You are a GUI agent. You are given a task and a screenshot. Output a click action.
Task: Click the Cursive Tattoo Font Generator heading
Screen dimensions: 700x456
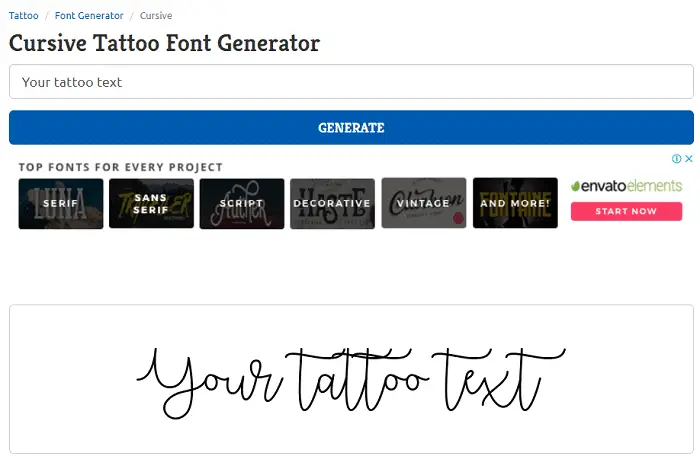coord(164,43)
